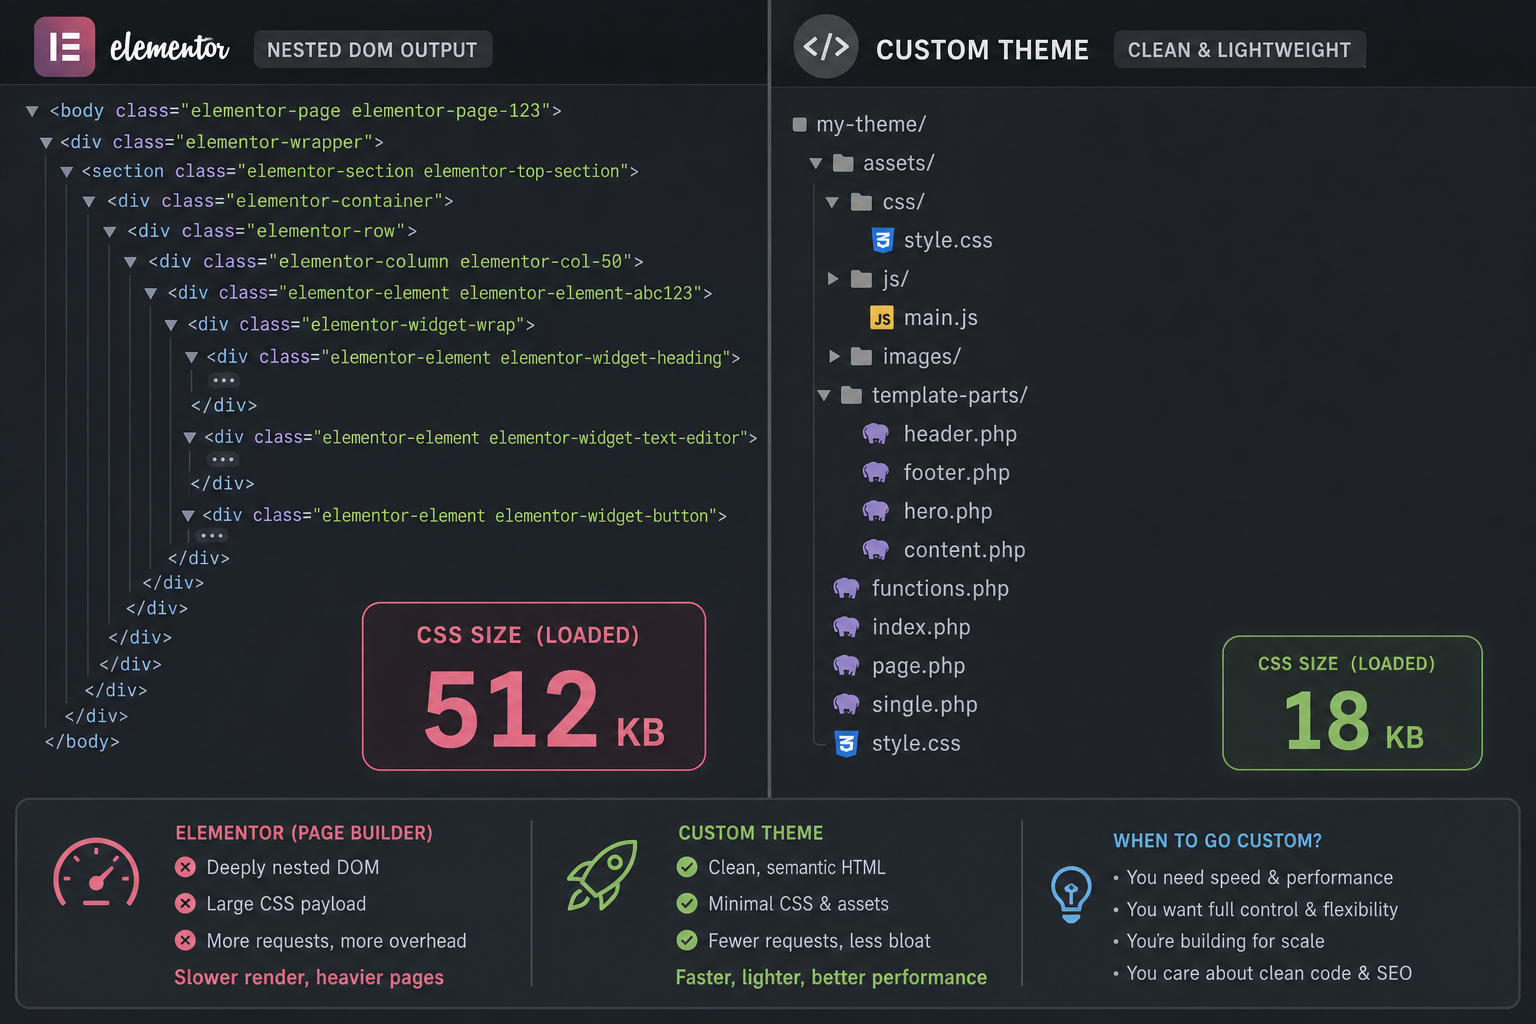Click the red speedometer gauge icon
1536x1024 pixels.
(x=96, y=872)
